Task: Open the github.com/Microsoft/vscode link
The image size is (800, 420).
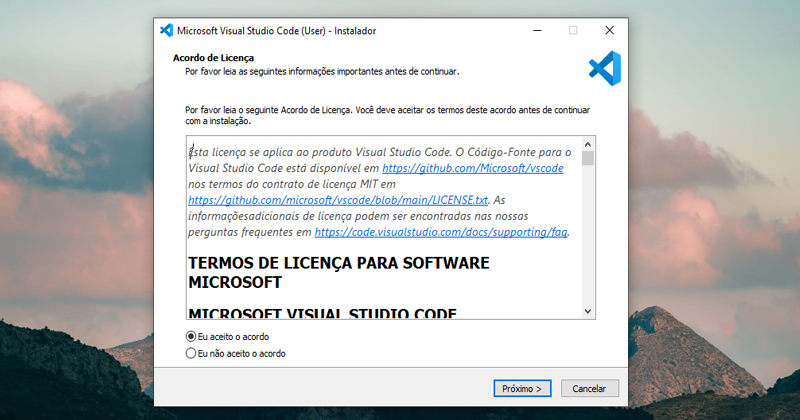Action: click(473, 169)
